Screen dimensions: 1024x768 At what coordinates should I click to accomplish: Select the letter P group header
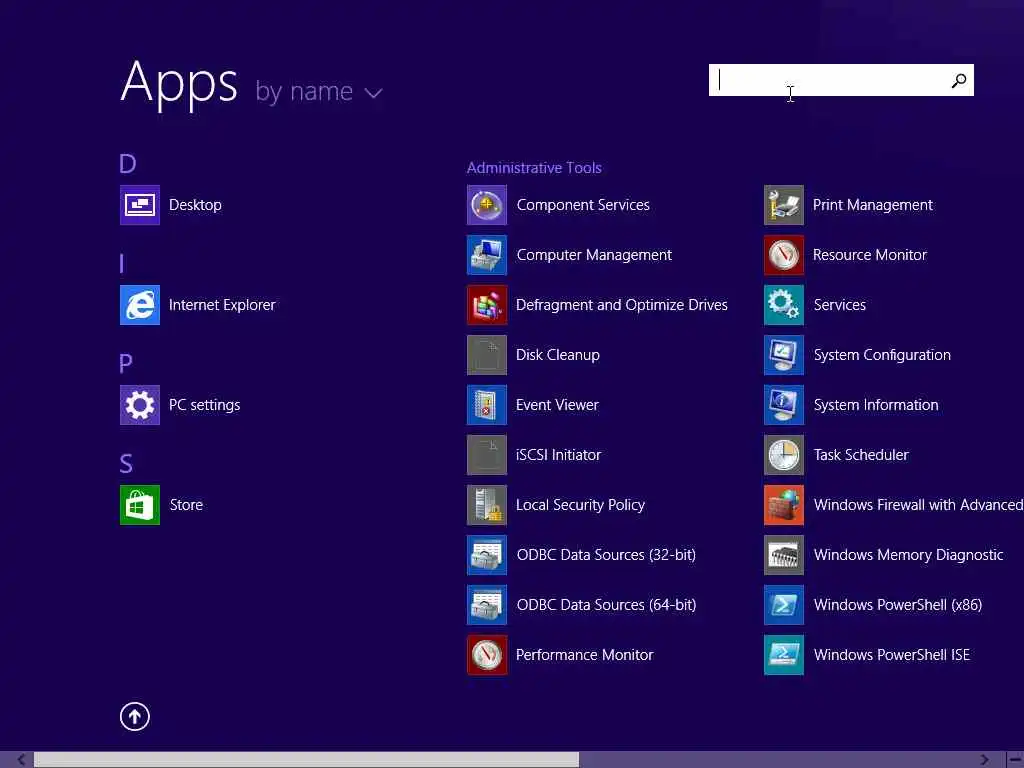tap(126, 363)
